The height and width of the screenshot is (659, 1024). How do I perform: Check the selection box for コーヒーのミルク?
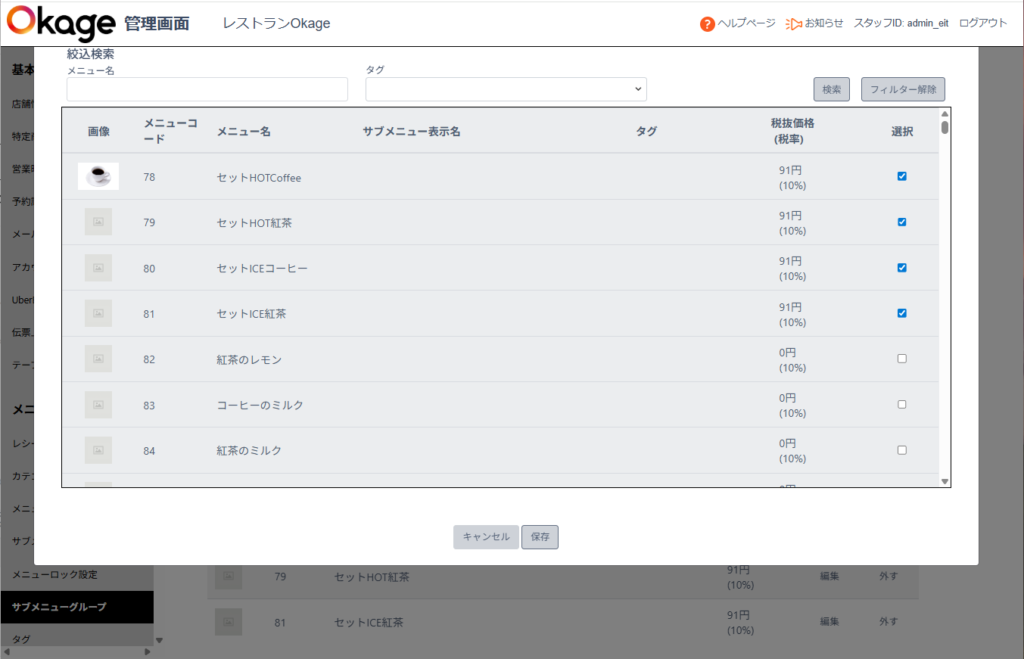902,404
